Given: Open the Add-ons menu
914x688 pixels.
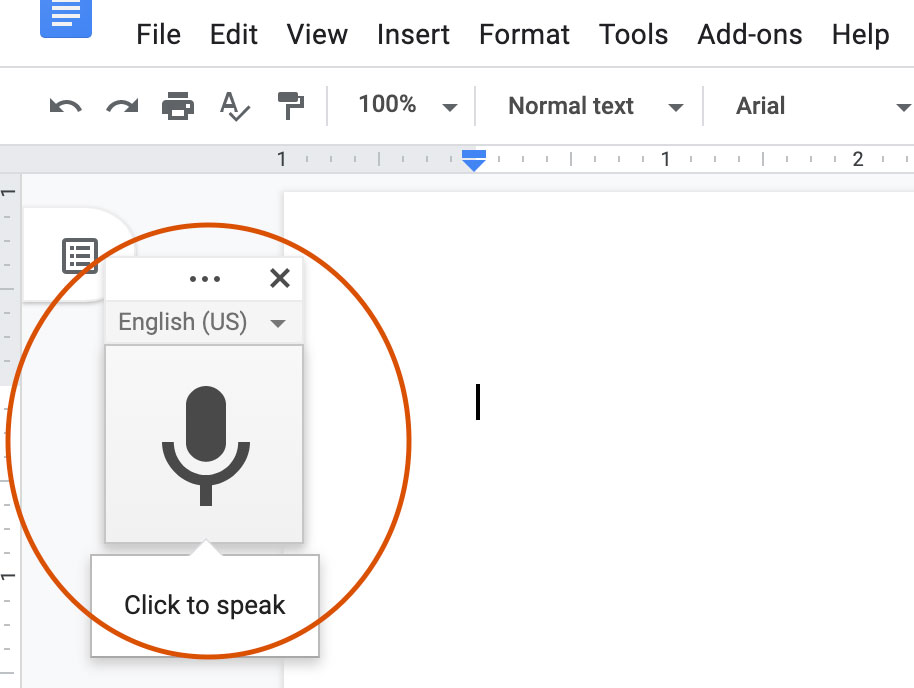Looking at the screenshot, I should pos(749,35).
